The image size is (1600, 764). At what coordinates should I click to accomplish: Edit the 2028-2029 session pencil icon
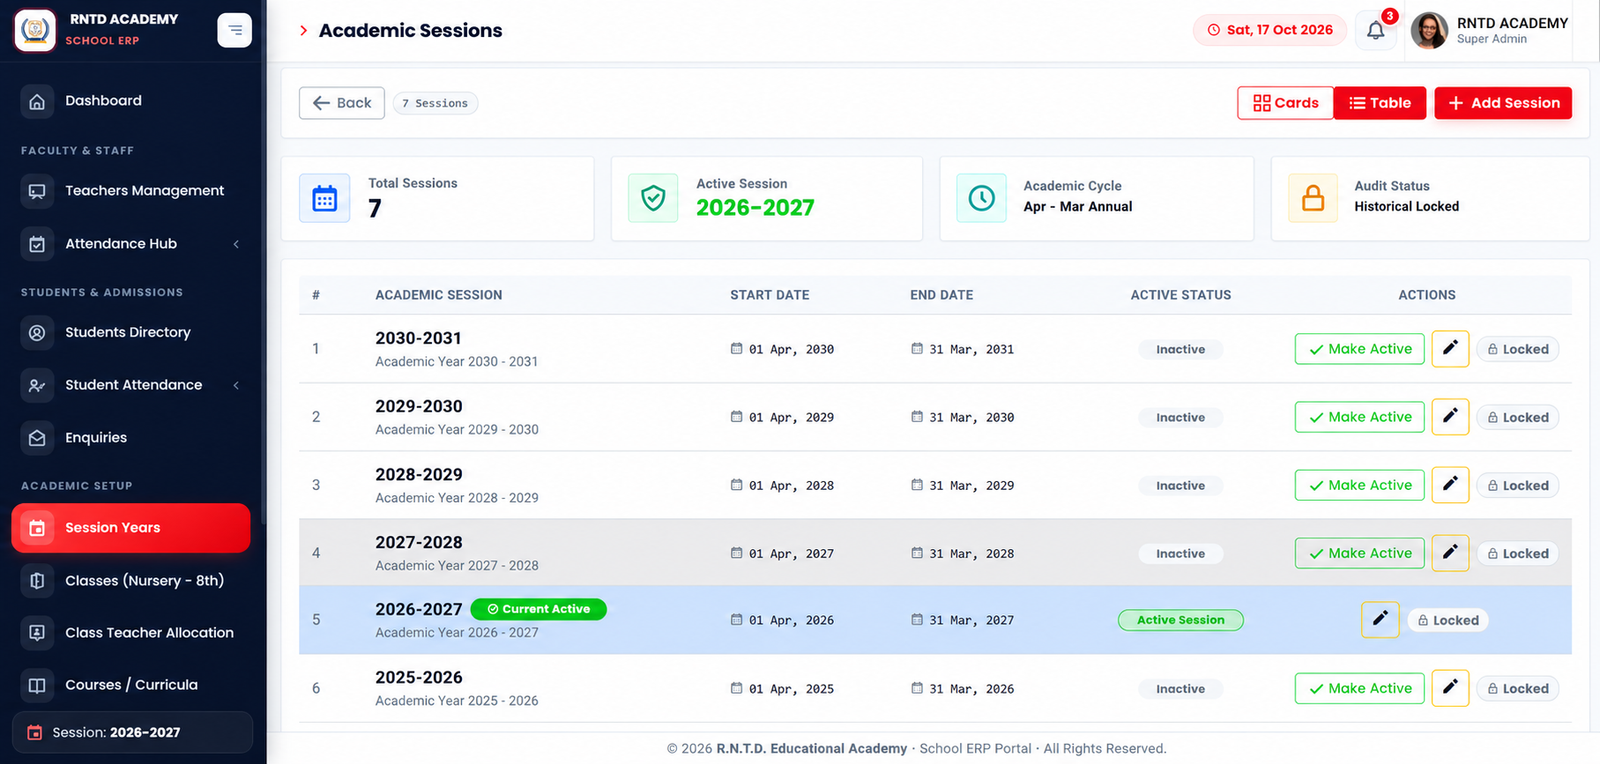coord(1450,485)
